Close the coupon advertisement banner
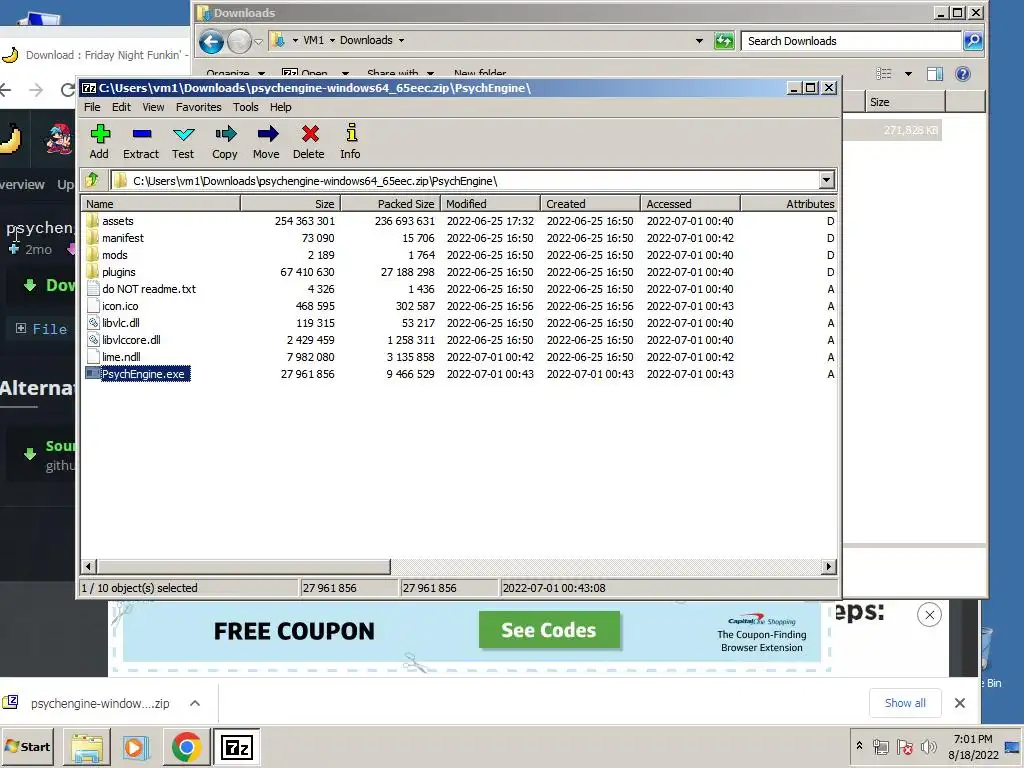The height and width of the screenshot is (768, 1024). coord(929,615)
